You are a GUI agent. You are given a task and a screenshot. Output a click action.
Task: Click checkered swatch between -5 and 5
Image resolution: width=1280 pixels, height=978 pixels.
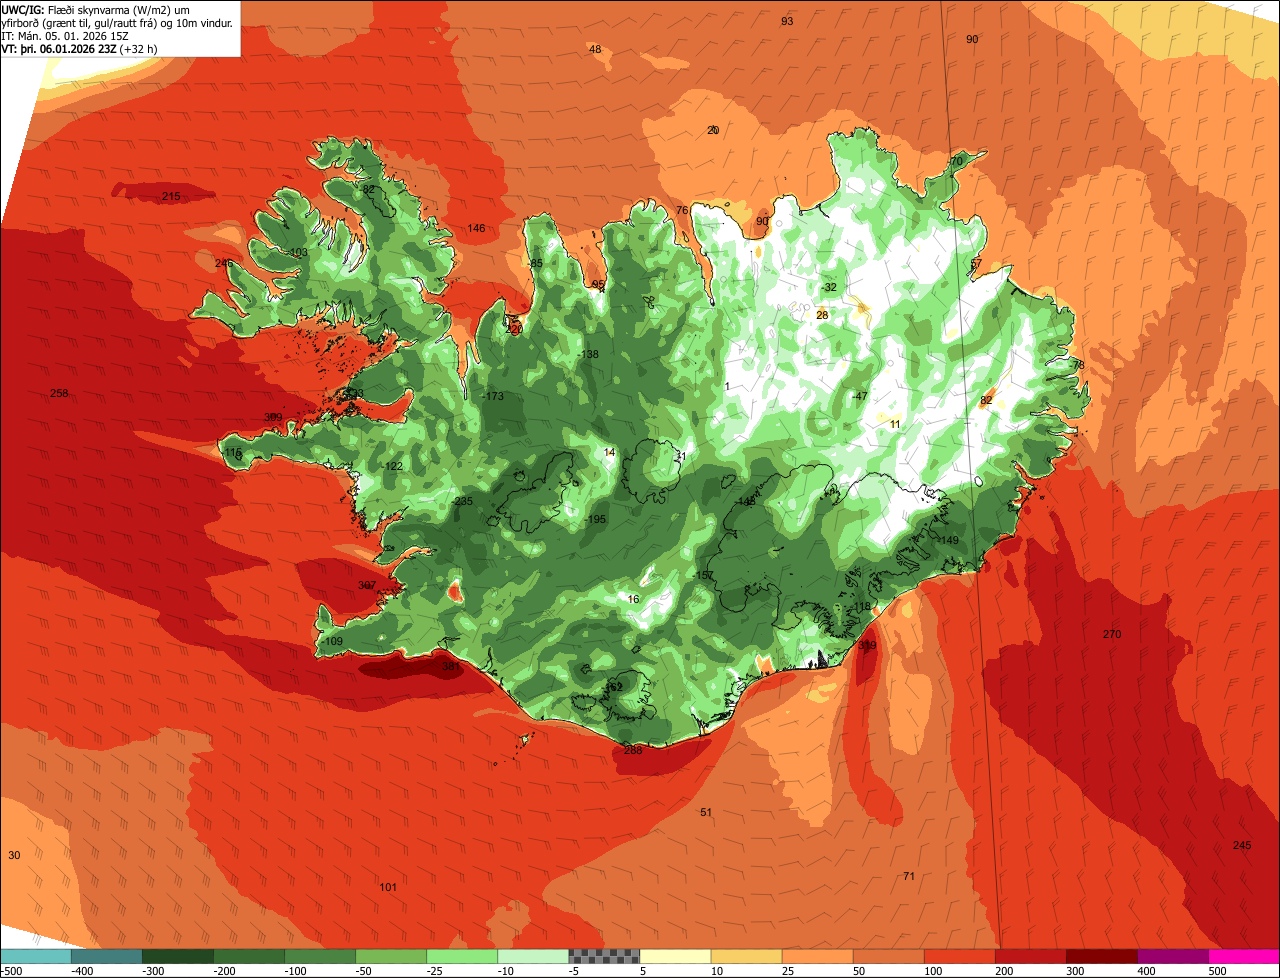[603, 956]
